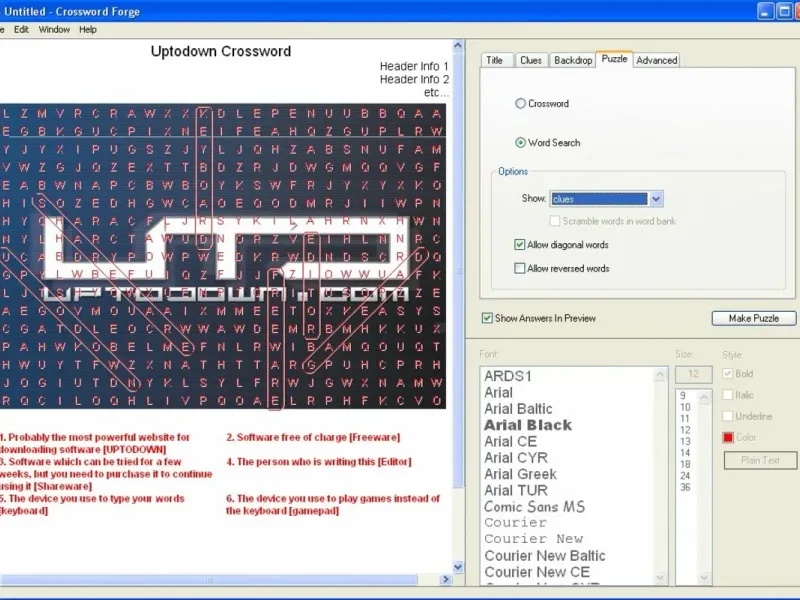This screenshot has width=800, height=600.
Task: Open the Show dropdown list
Action: (x=656, y=199)
